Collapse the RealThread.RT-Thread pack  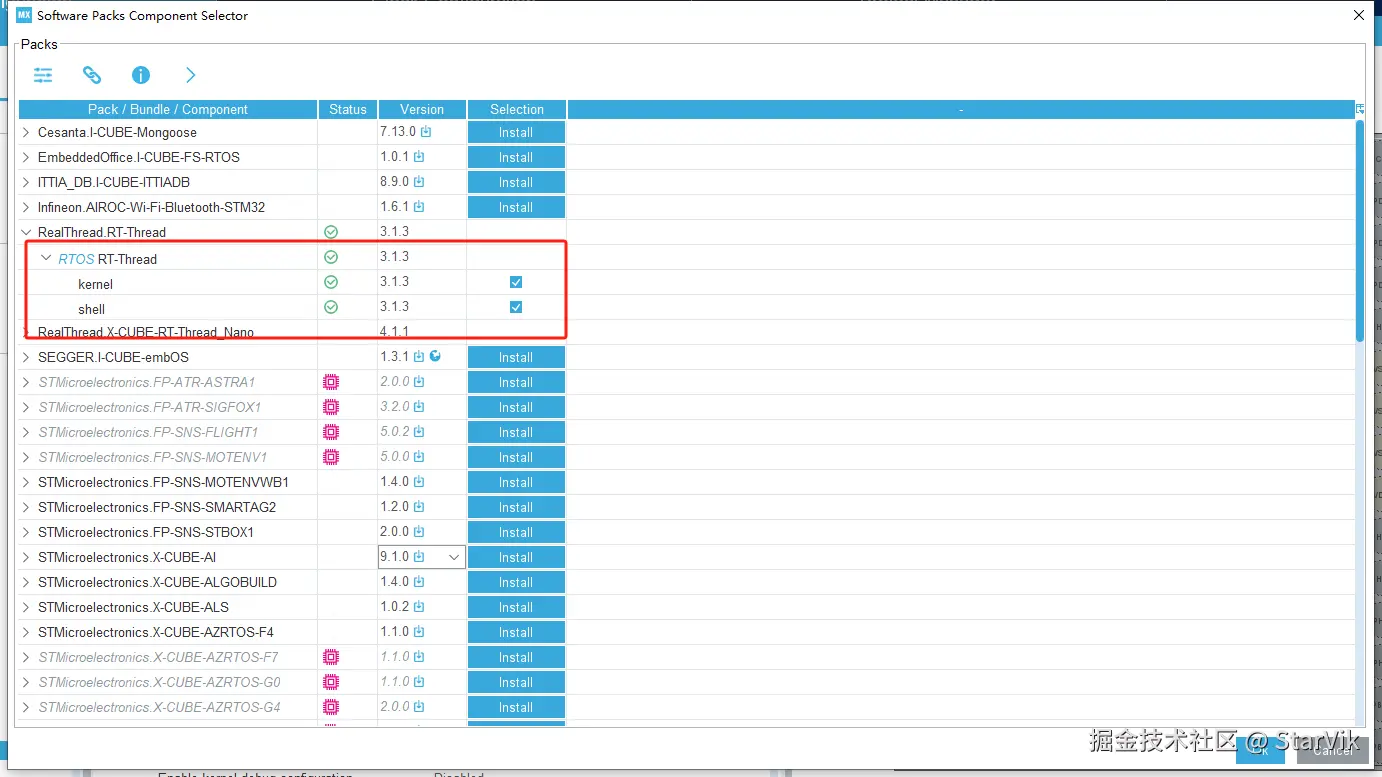coord(26,232)
